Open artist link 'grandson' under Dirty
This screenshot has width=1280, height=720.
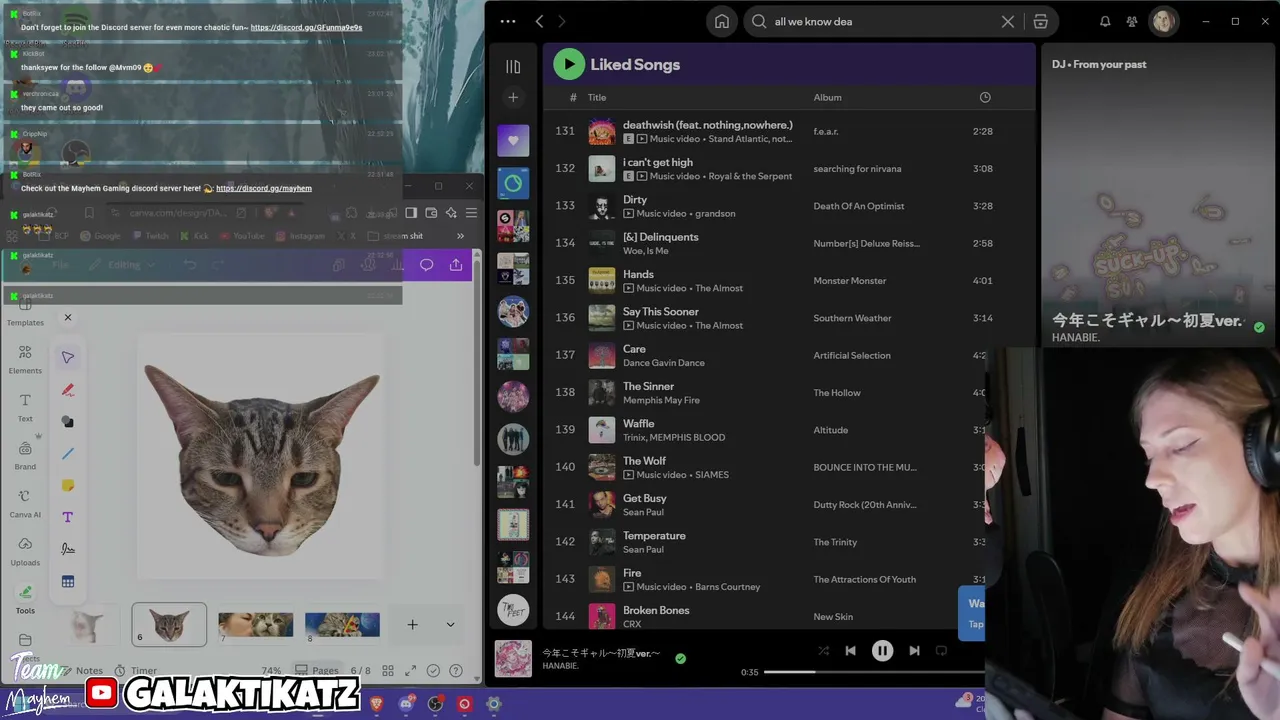click(715, 213)
